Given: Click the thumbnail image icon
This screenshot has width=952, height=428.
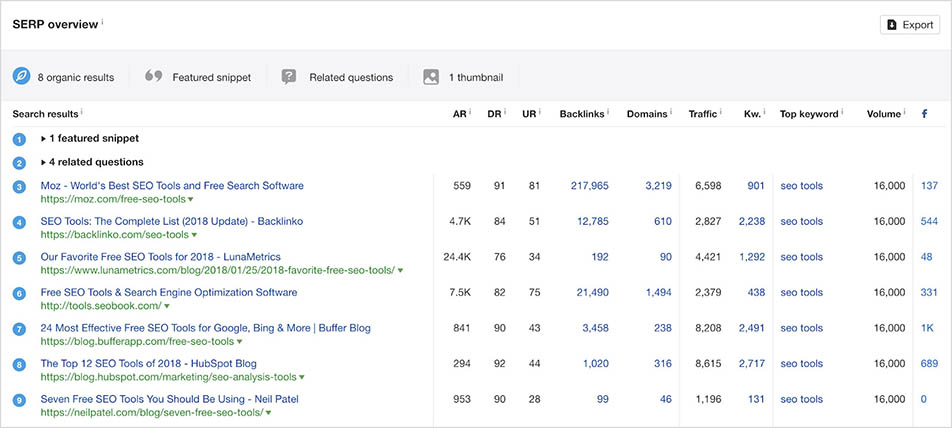Looking at the screenshot, I should coord(431,77).
